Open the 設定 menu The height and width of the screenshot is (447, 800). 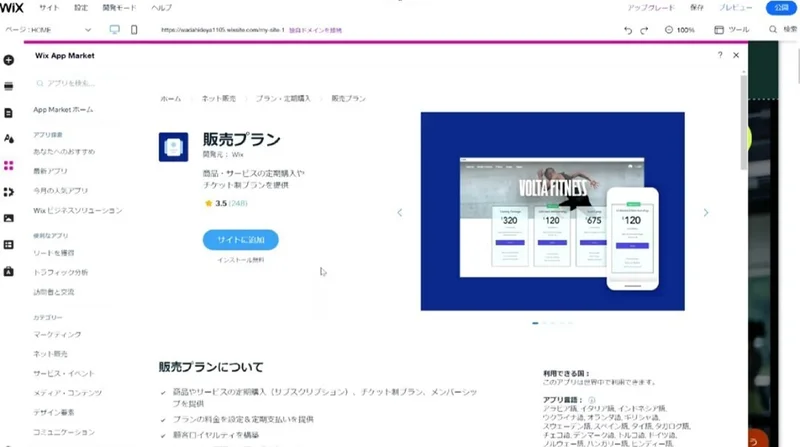point(81,8)
